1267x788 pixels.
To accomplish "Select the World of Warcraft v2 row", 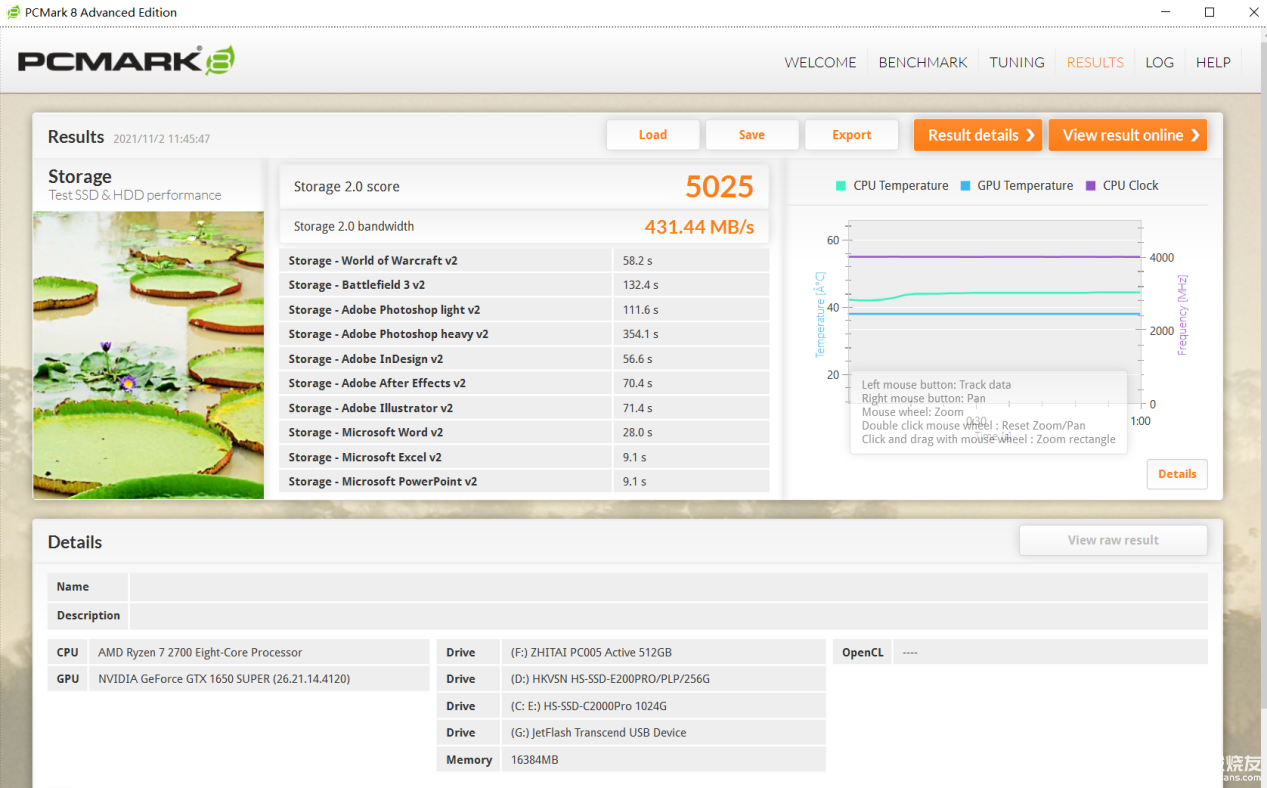I will (524, 260).
